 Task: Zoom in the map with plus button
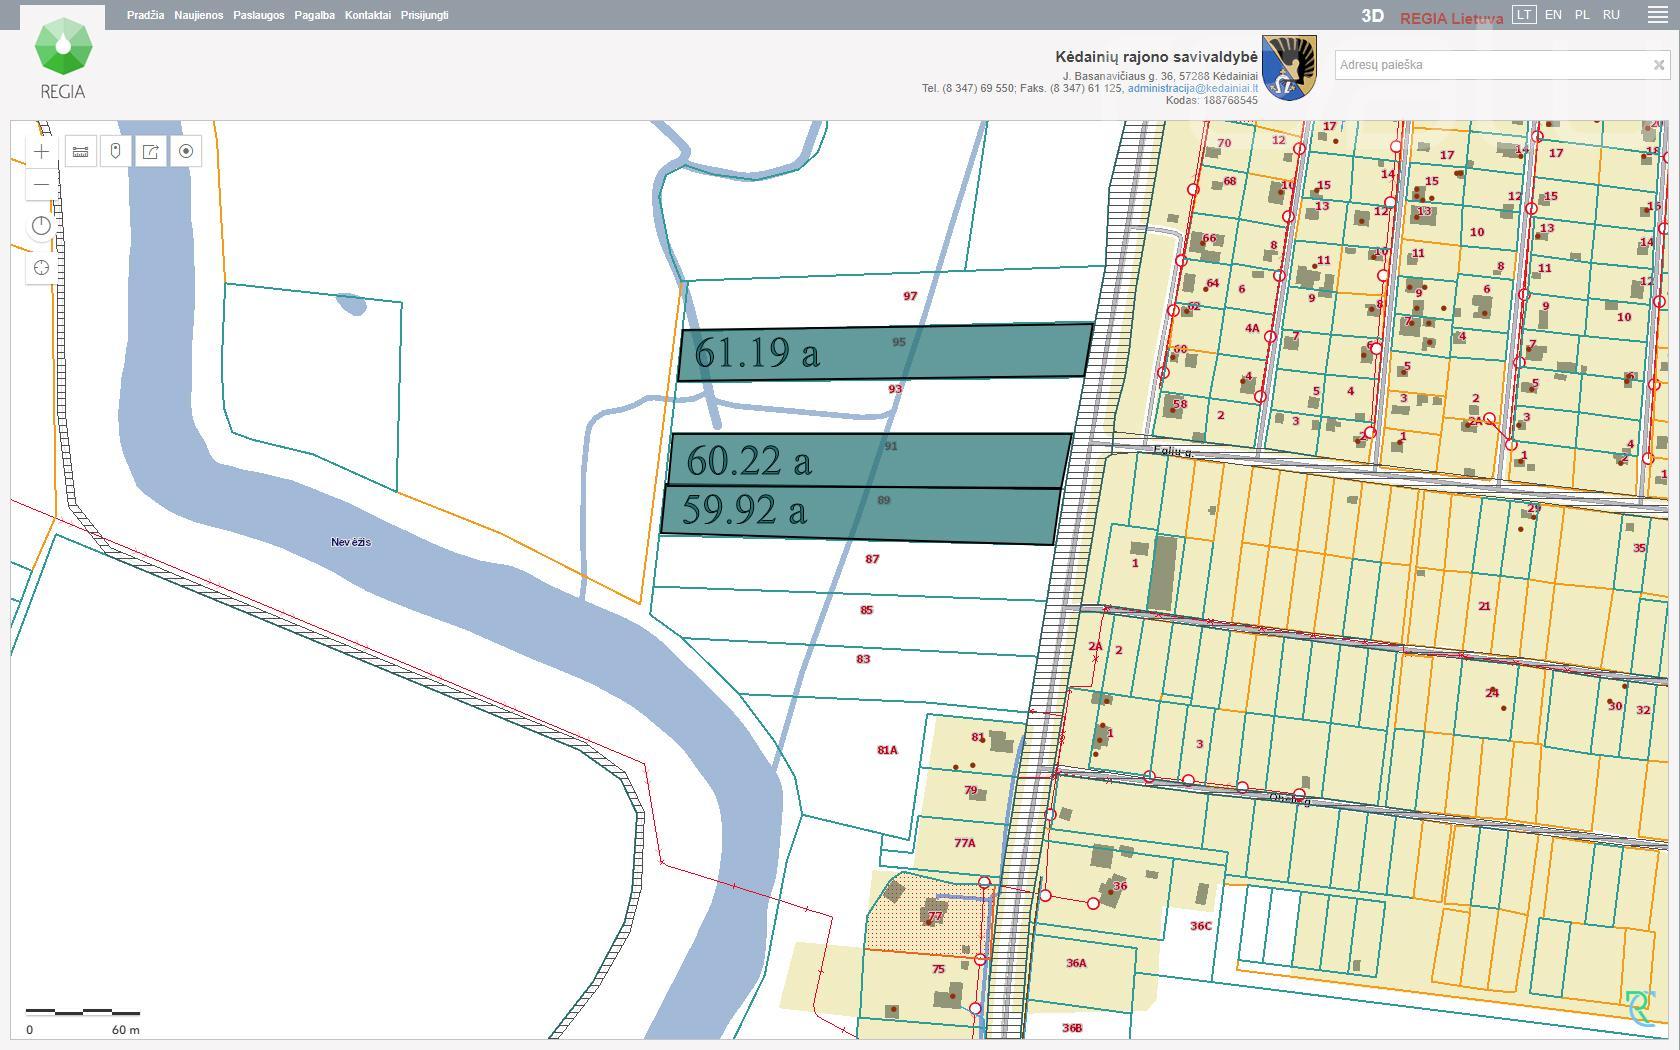click(x=41, y=152)
